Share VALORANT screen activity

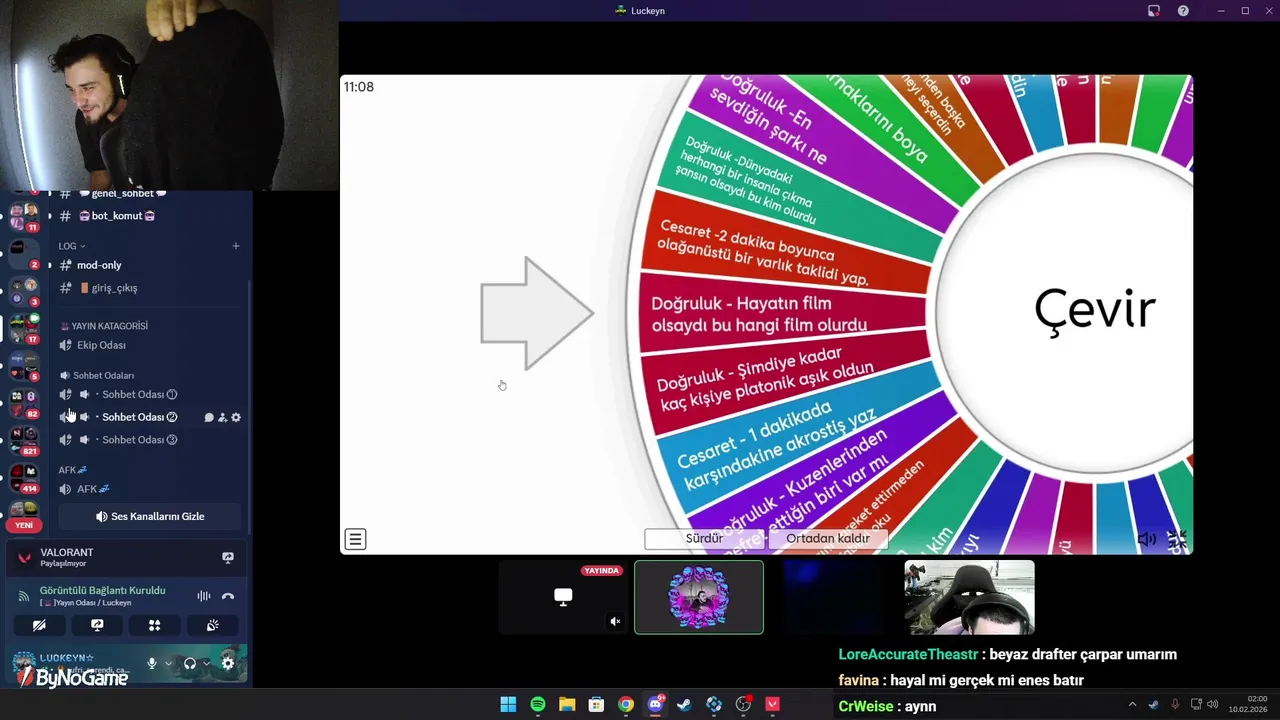click(x=228, y=557)
